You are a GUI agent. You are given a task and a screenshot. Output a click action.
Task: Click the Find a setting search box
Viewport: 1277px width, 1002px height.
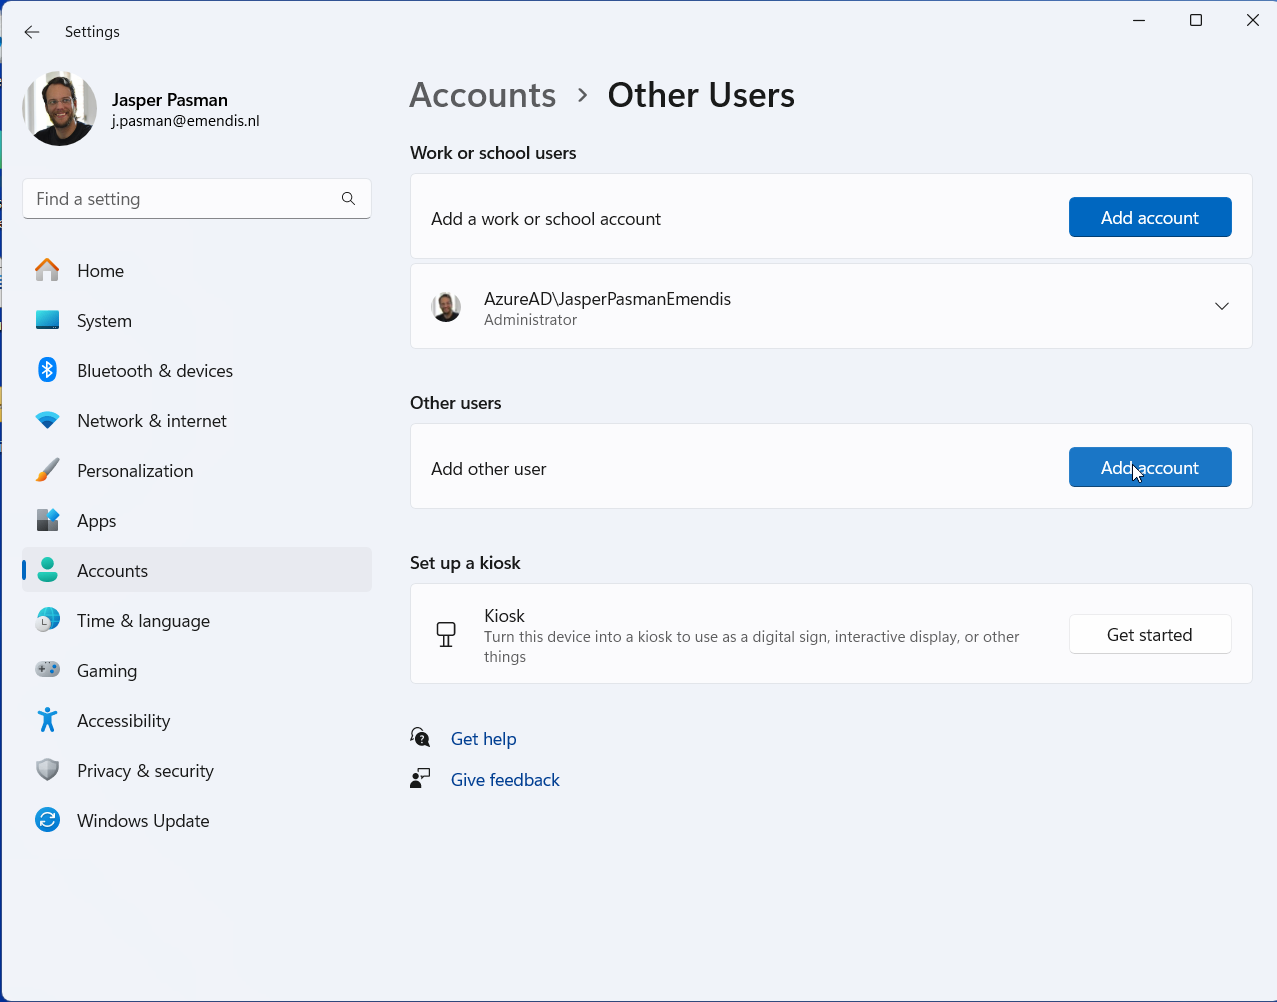click(x=180, y=199)
